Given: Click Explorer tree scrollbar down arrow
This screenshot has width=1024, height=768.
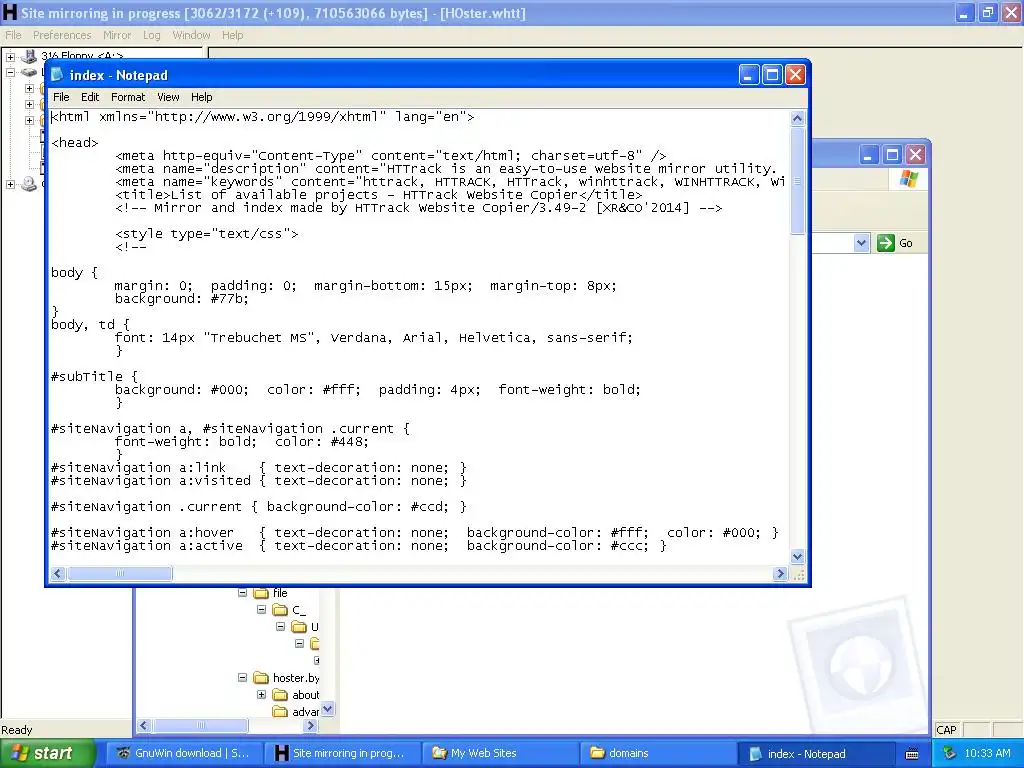Looking at the screenshot, I should coord(328,709).
